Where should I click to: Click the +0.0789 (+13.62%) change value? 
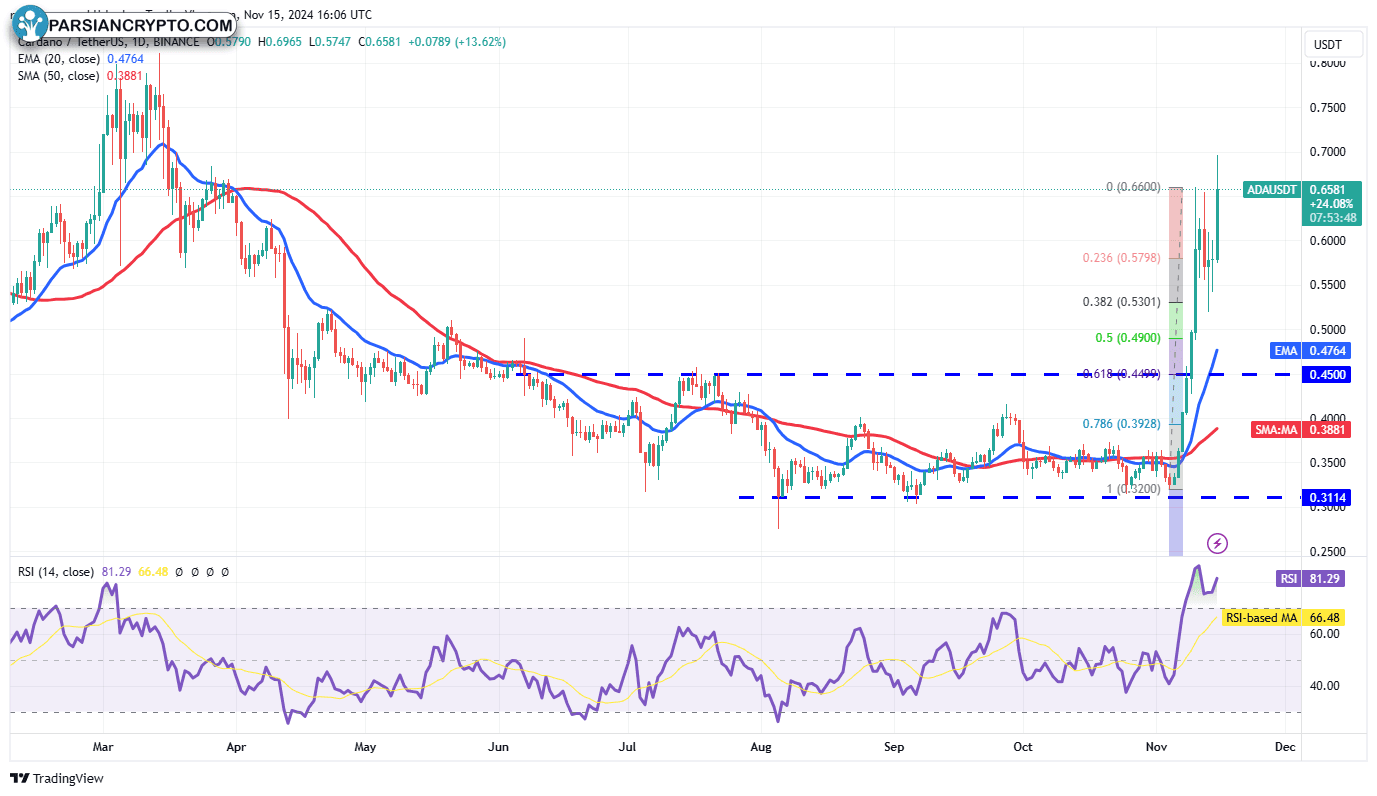(455, 42)
